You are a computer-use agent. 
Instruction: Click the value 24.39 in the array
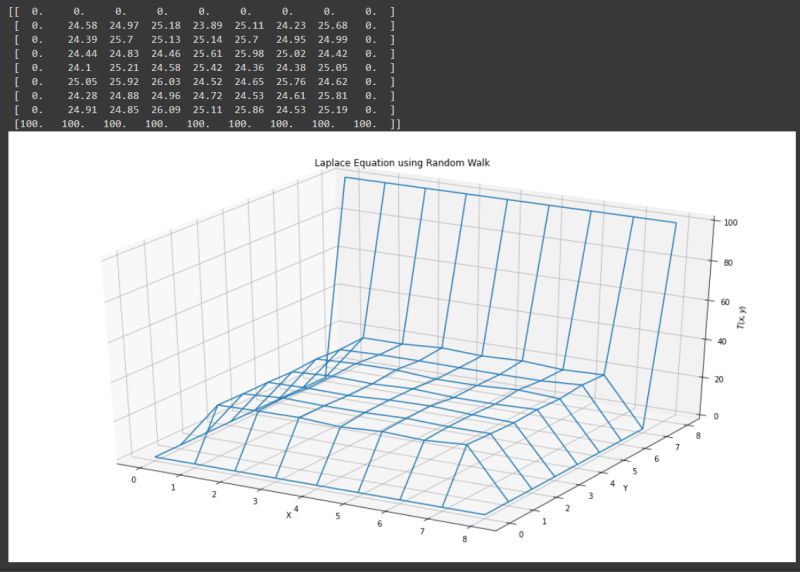coord(82,39)
